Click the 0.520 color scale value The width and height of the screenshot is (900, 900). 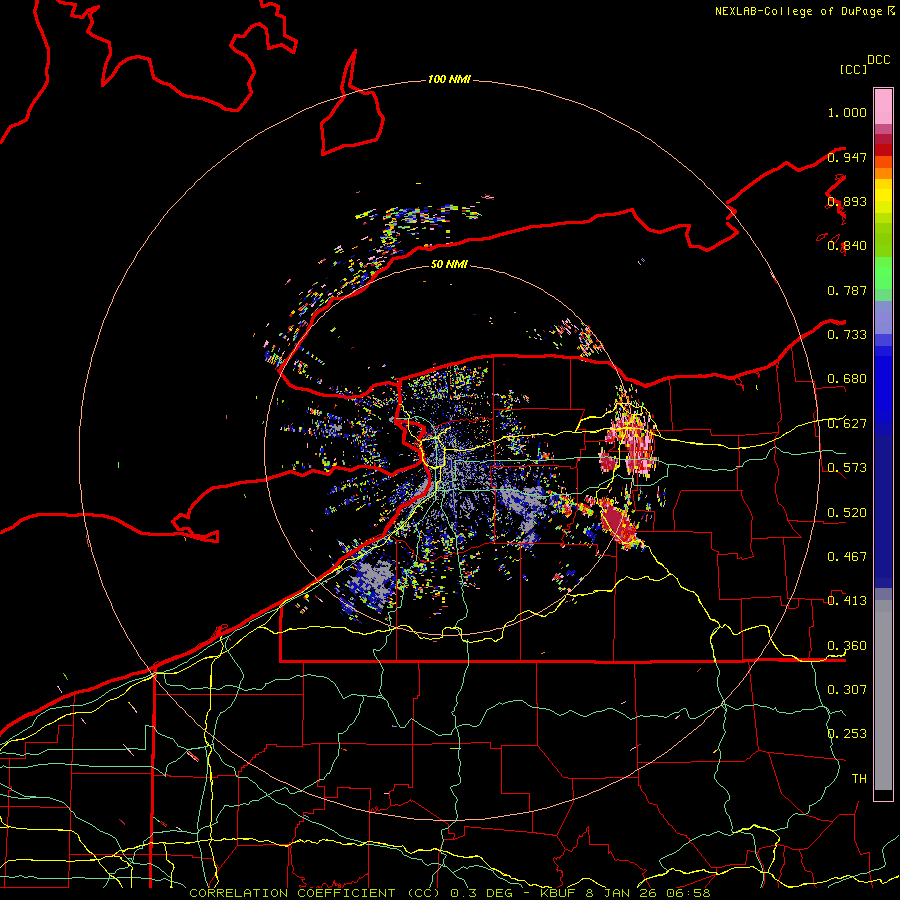[847, 513]
